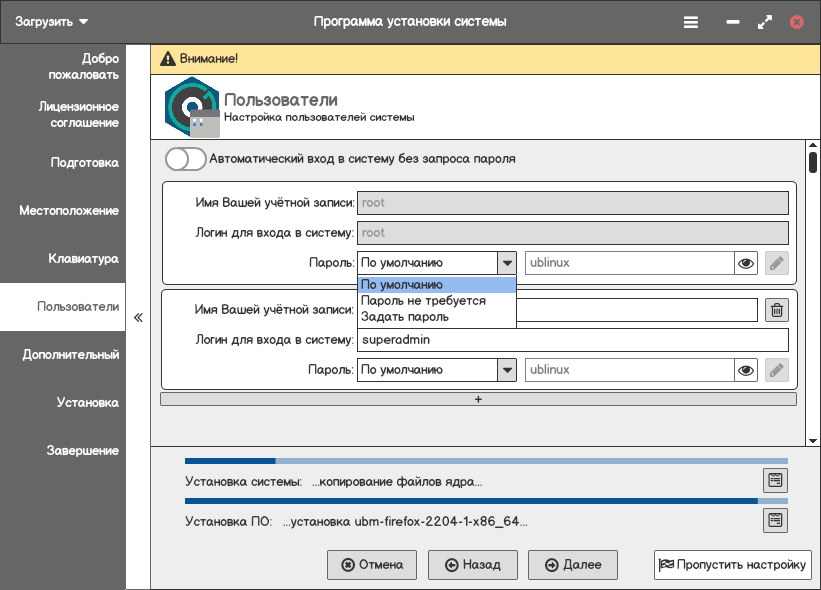Close the root password type dropdown
821x590 pixels.
506,263
